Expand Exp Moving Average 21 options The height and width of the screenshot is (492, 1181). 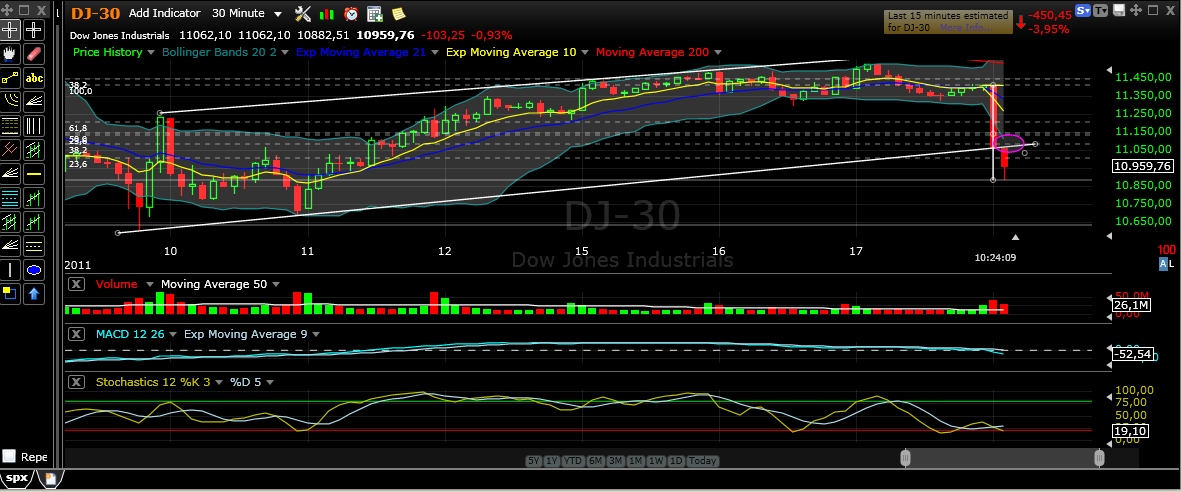click(435, 53)
